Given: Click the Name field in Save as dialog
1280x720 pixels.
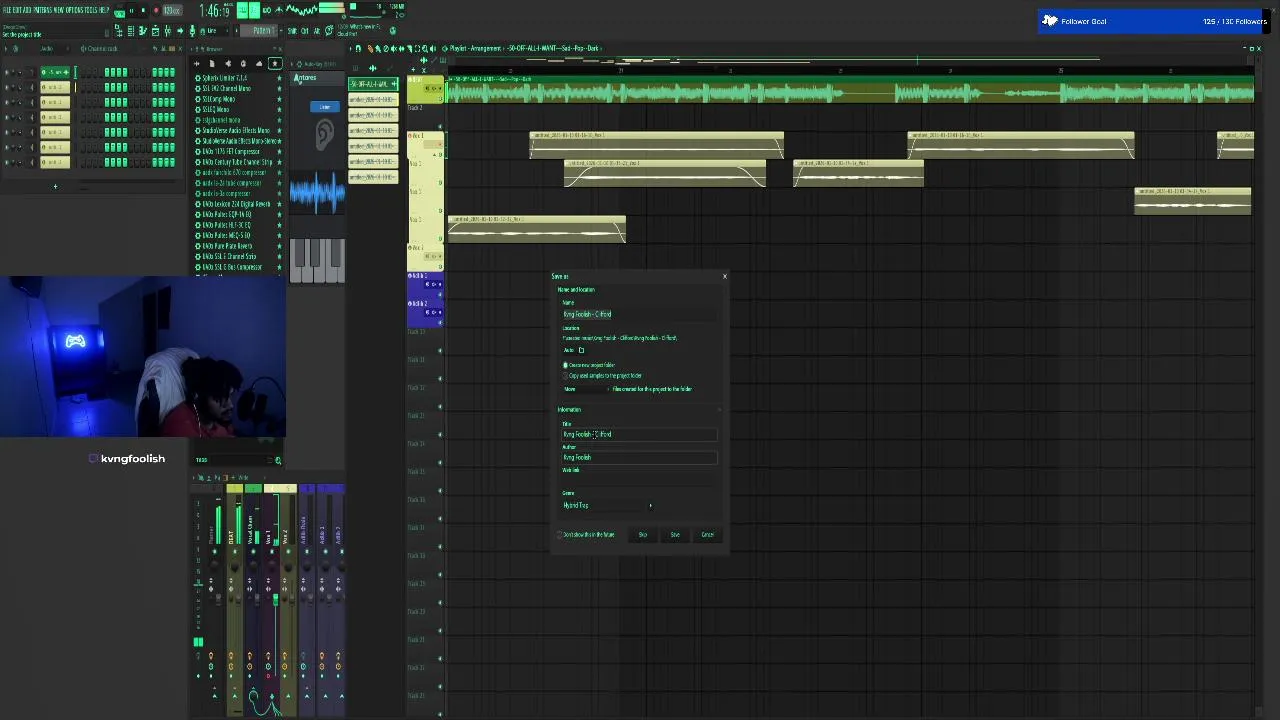Looking at the screenshot, I should point(639,314).
